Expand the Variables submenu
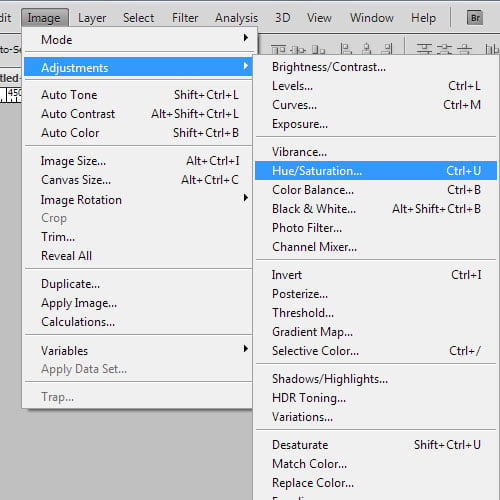This screenshot has height=500, width=500. pyautogui.click(x=138, y=350)
